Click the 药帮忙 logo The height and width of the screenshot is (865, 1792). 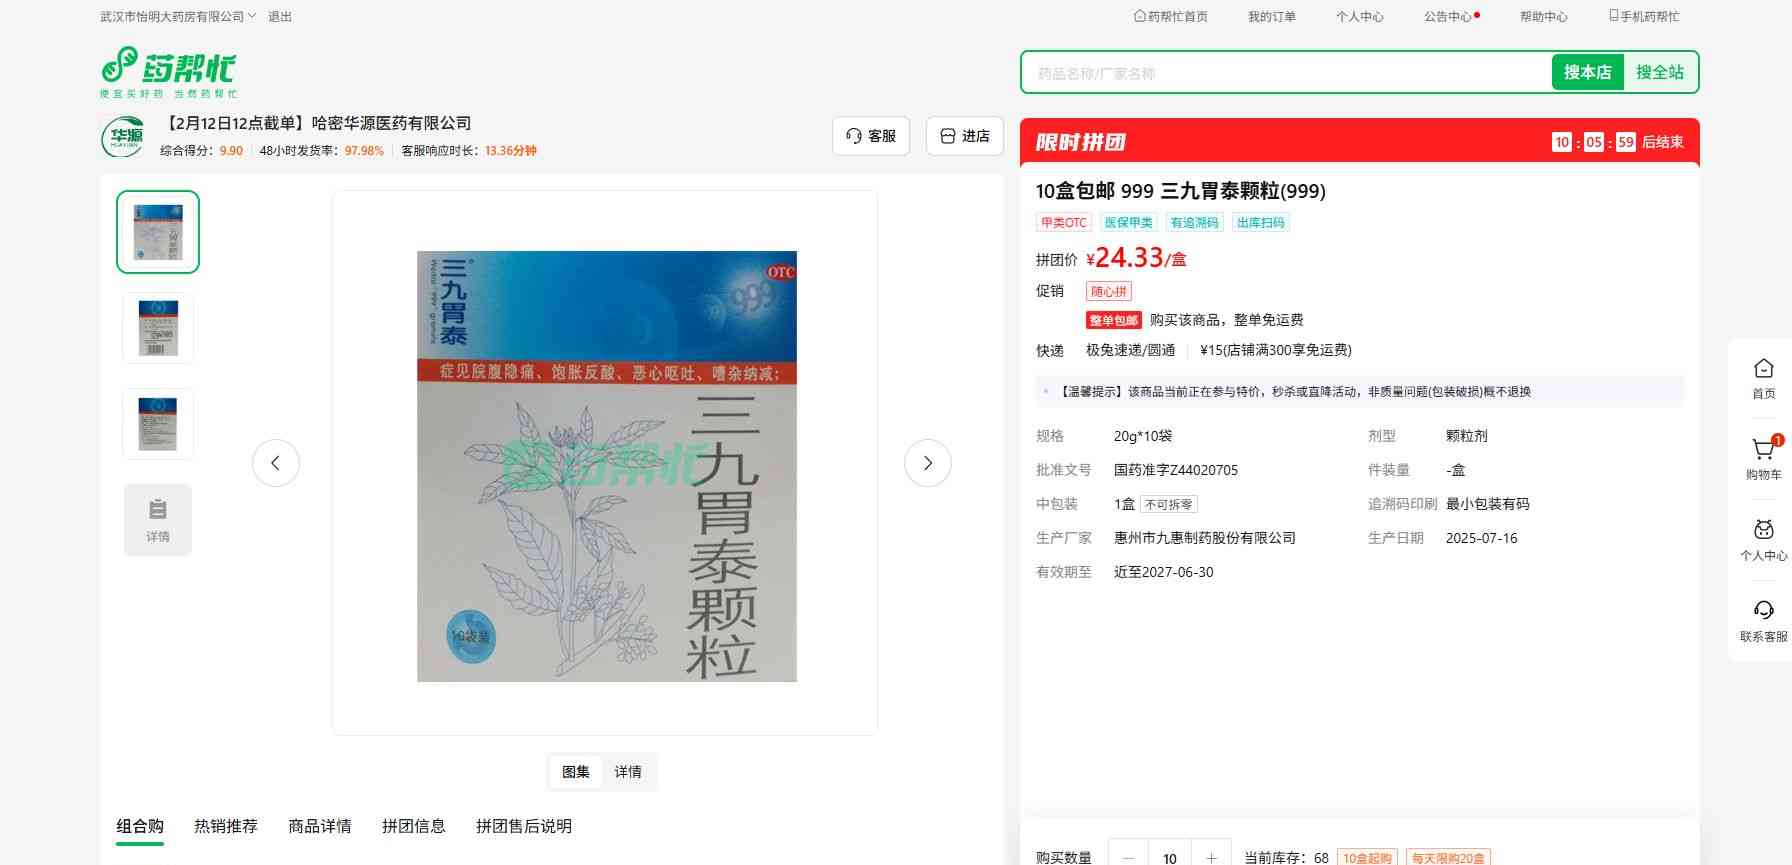tap(168, 70)
